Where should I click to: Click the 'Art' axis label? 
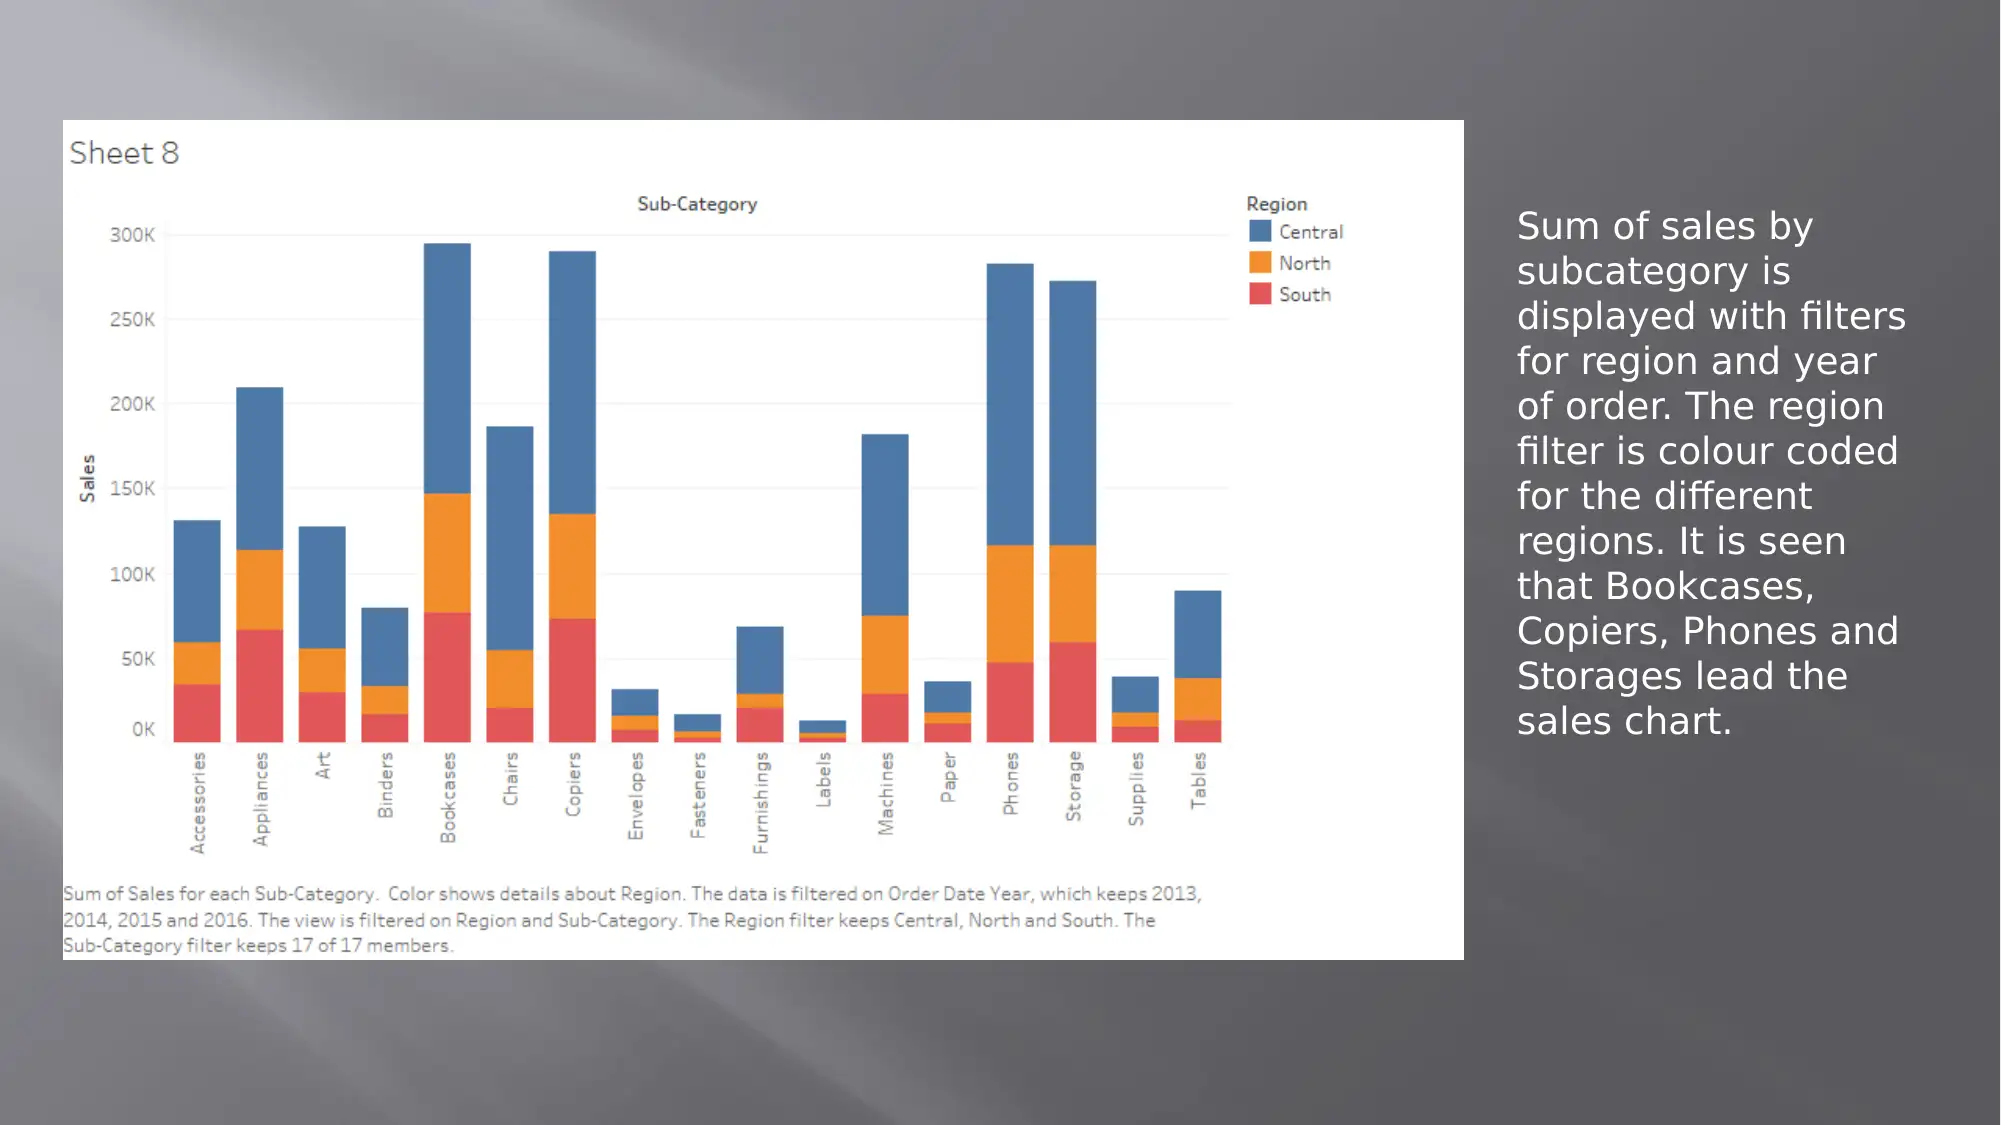coord(323,766)
